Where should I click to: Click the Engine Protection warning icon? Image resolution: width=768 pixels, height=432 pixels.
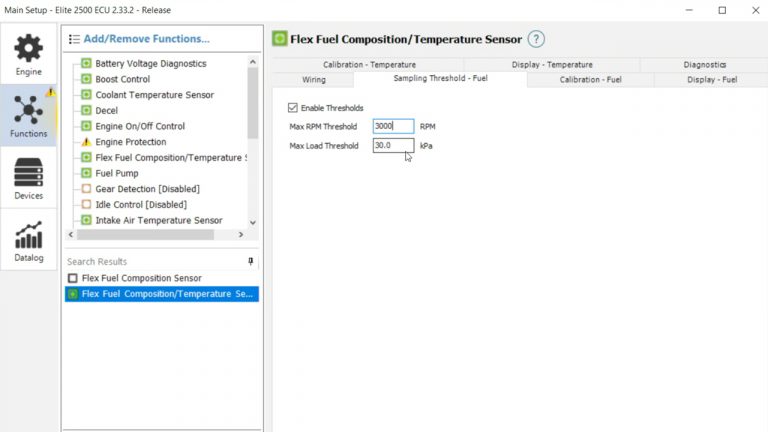tap(86, 142)
